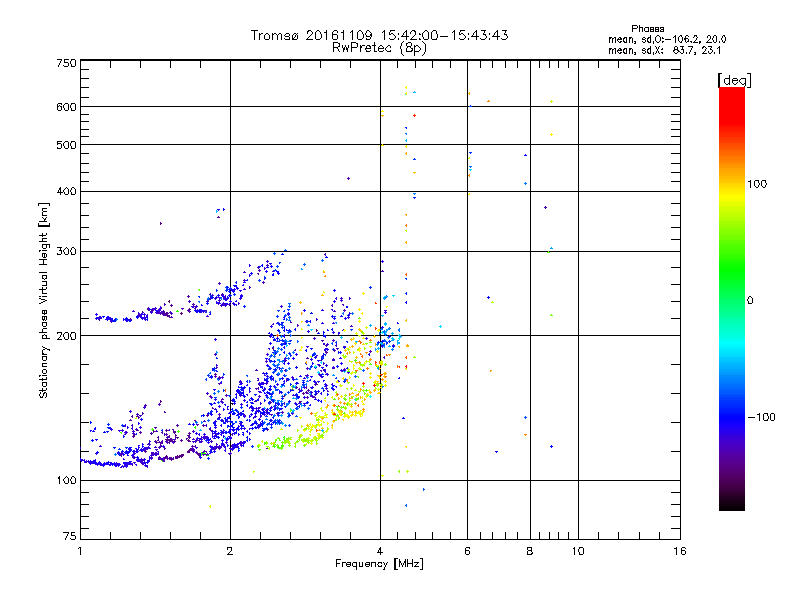The image size is (800, 600).
Task: Click the x-axis tick label '8'
Action: pyautogui.click(x=530, y=551)
